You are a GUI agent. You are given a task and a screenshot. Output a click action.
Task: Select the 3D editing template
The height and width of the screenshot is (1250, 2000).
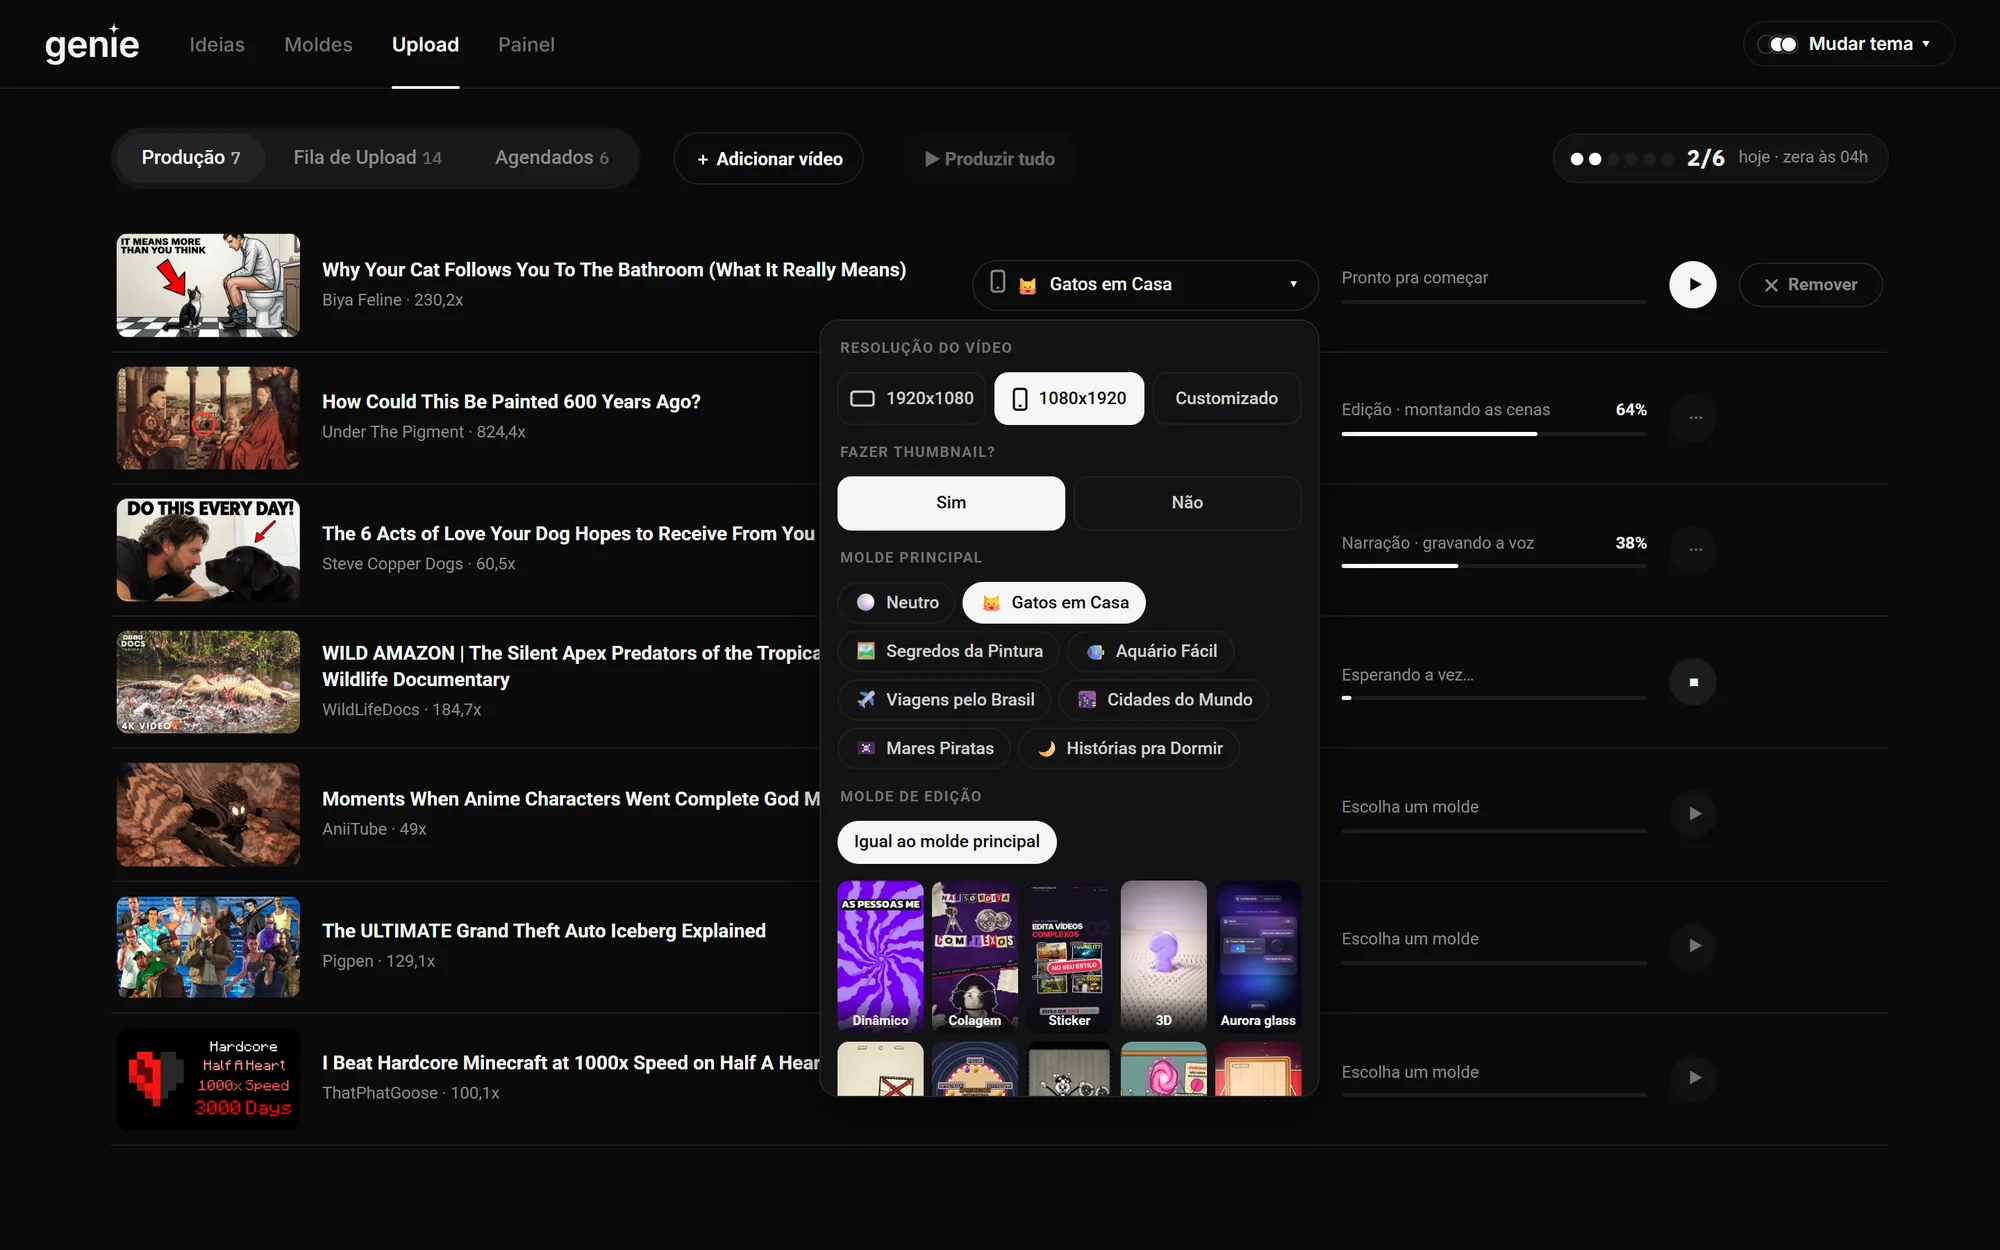1163,956
